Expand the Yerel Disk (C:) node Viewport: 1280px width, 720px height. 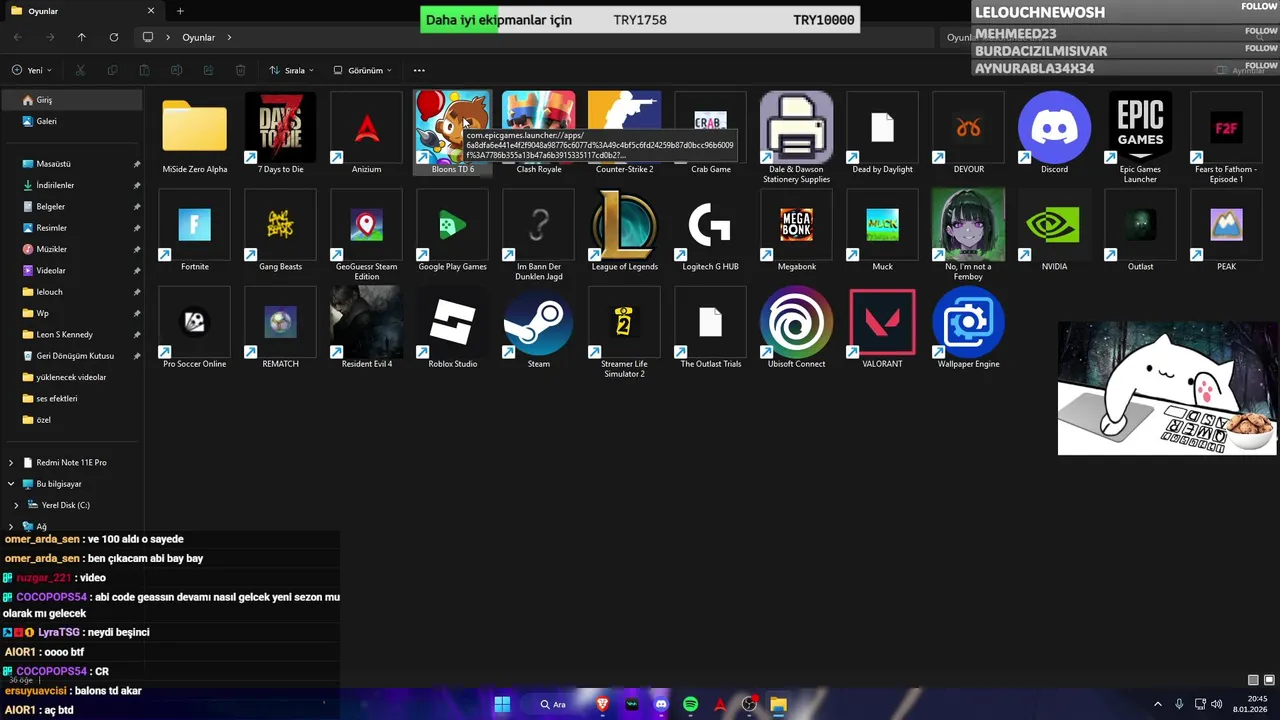[16, 505]
